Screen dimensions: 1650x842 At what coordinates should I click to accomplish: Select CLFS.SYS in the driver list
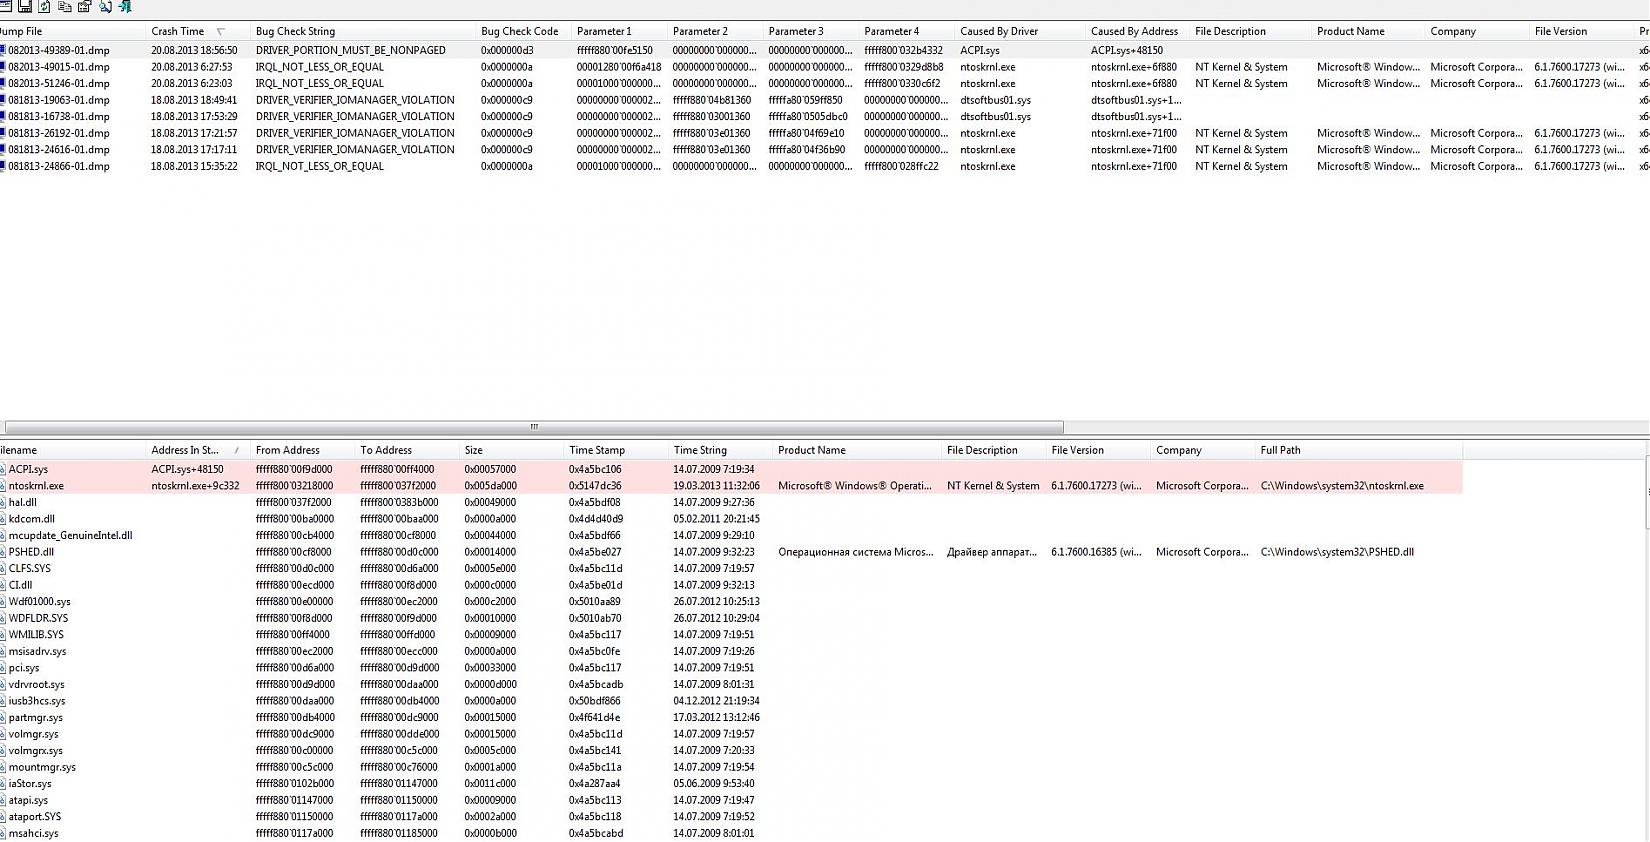pyautogui.click(x=30, y=568)
